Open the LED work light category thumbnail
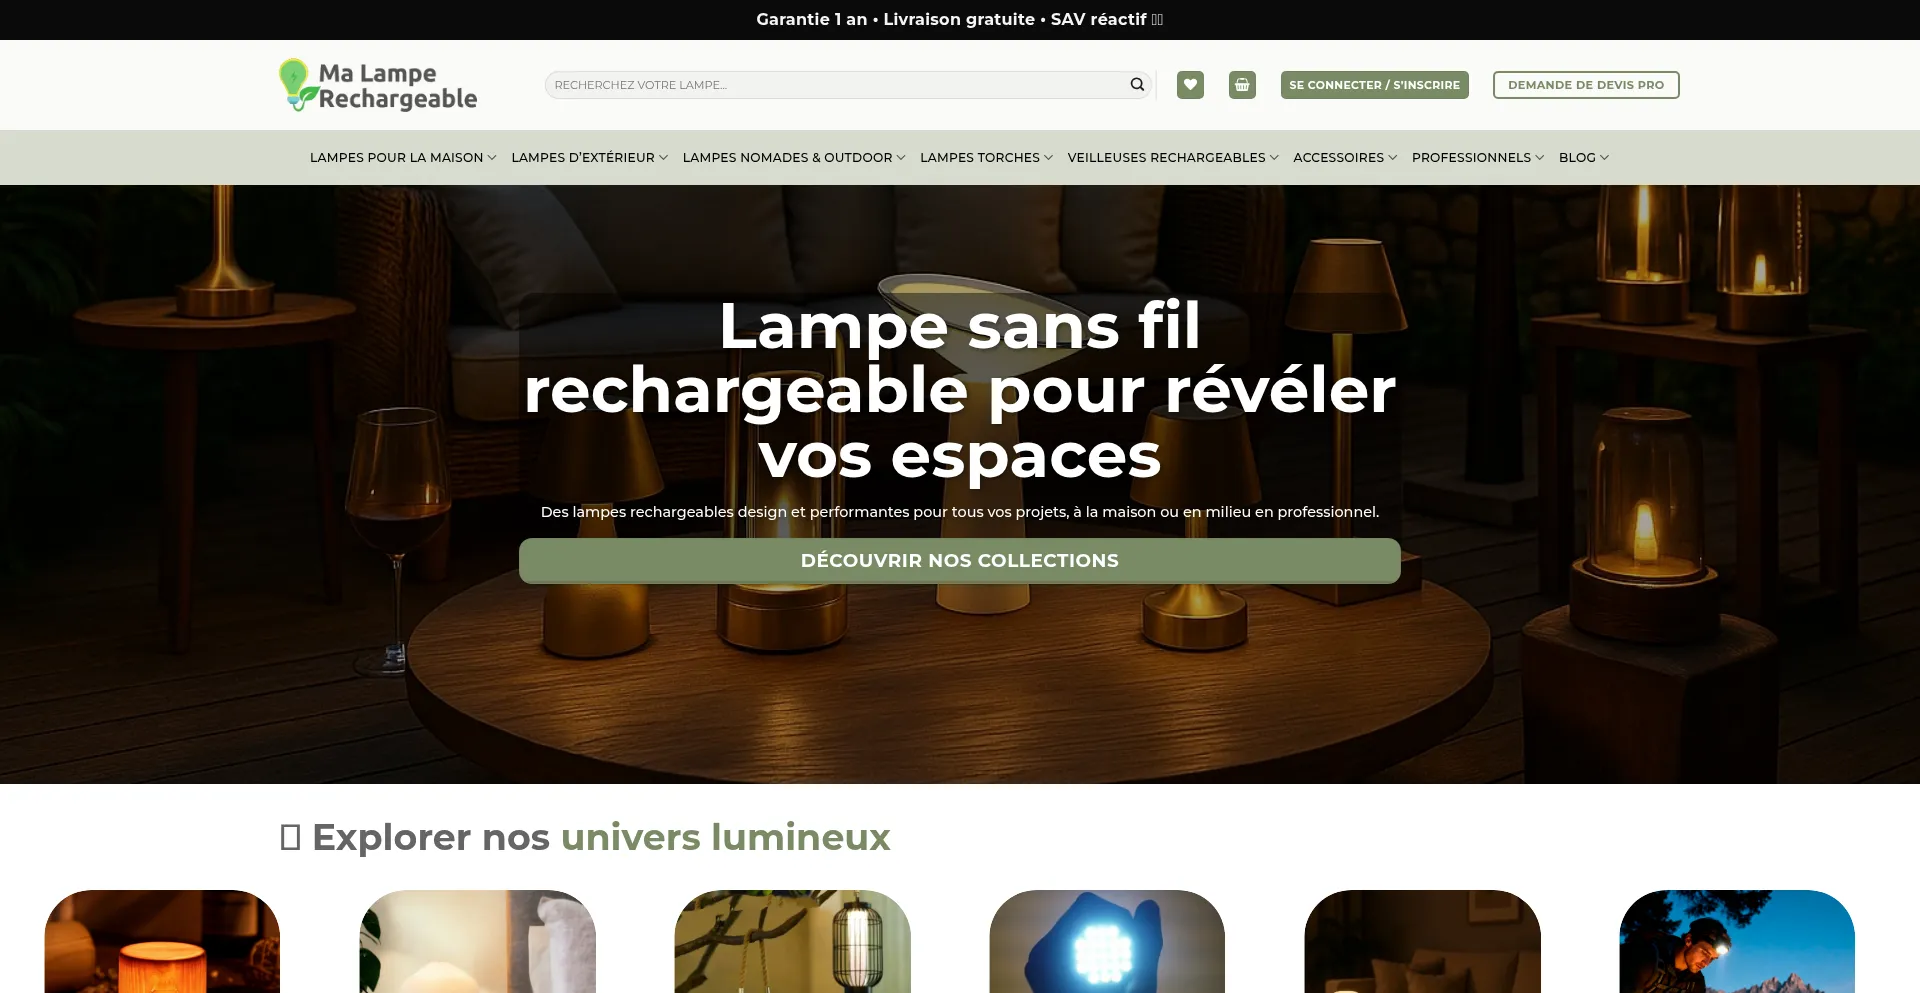The height and width of the screenshot is (993, 1920). click(1107, 941)
